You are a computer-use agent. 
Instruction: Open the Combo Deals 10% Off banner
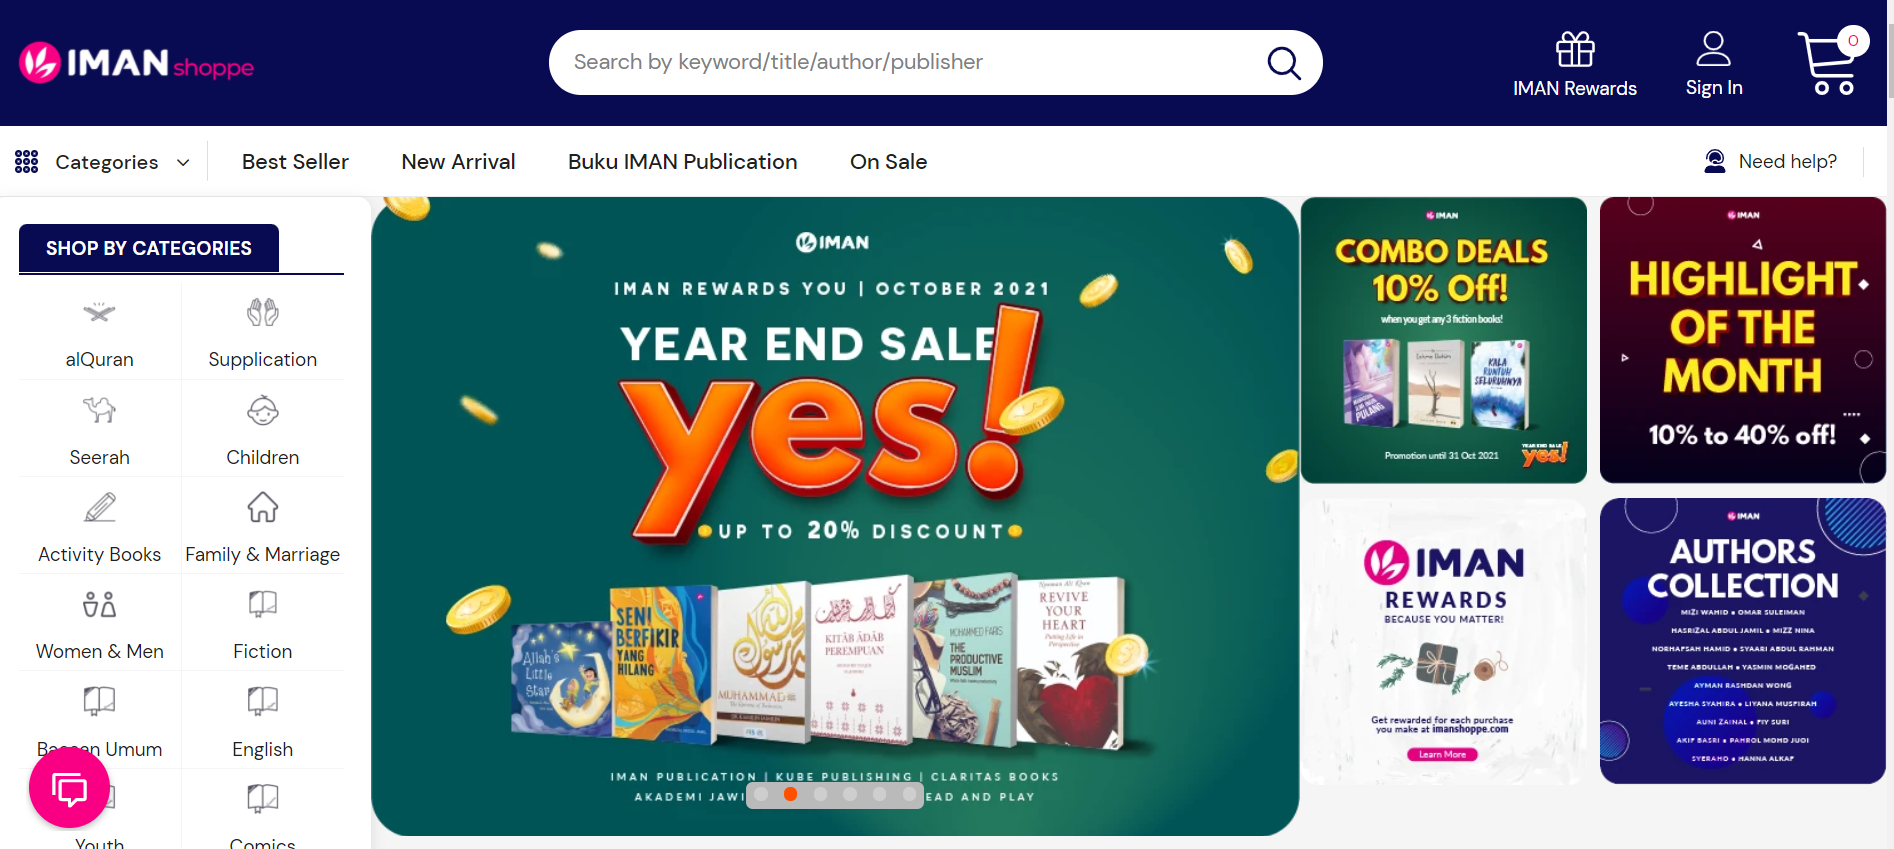(1443, 340)
